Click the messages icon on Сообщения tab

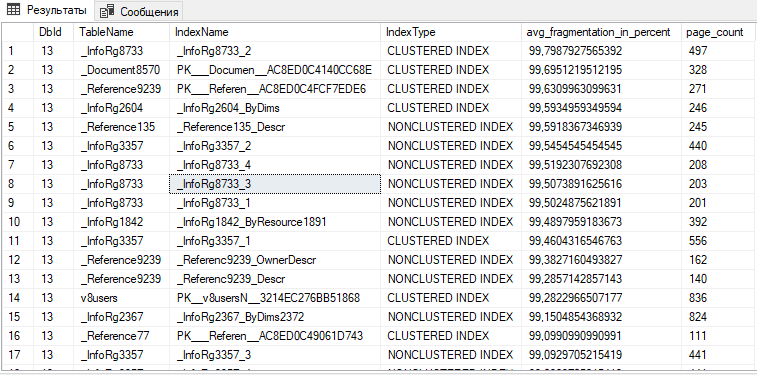(108, 11)
